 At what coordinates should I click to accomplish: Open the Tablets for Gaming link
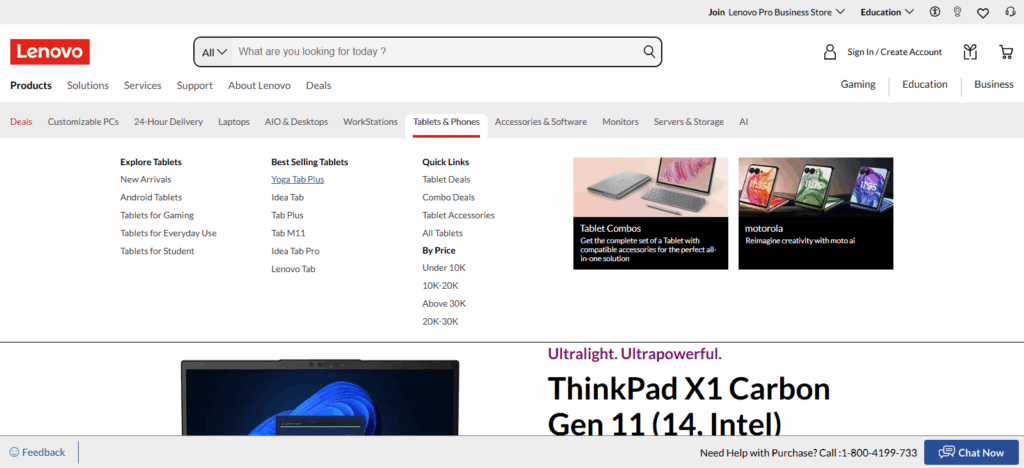pyautogui.click(x=157, y=215)
